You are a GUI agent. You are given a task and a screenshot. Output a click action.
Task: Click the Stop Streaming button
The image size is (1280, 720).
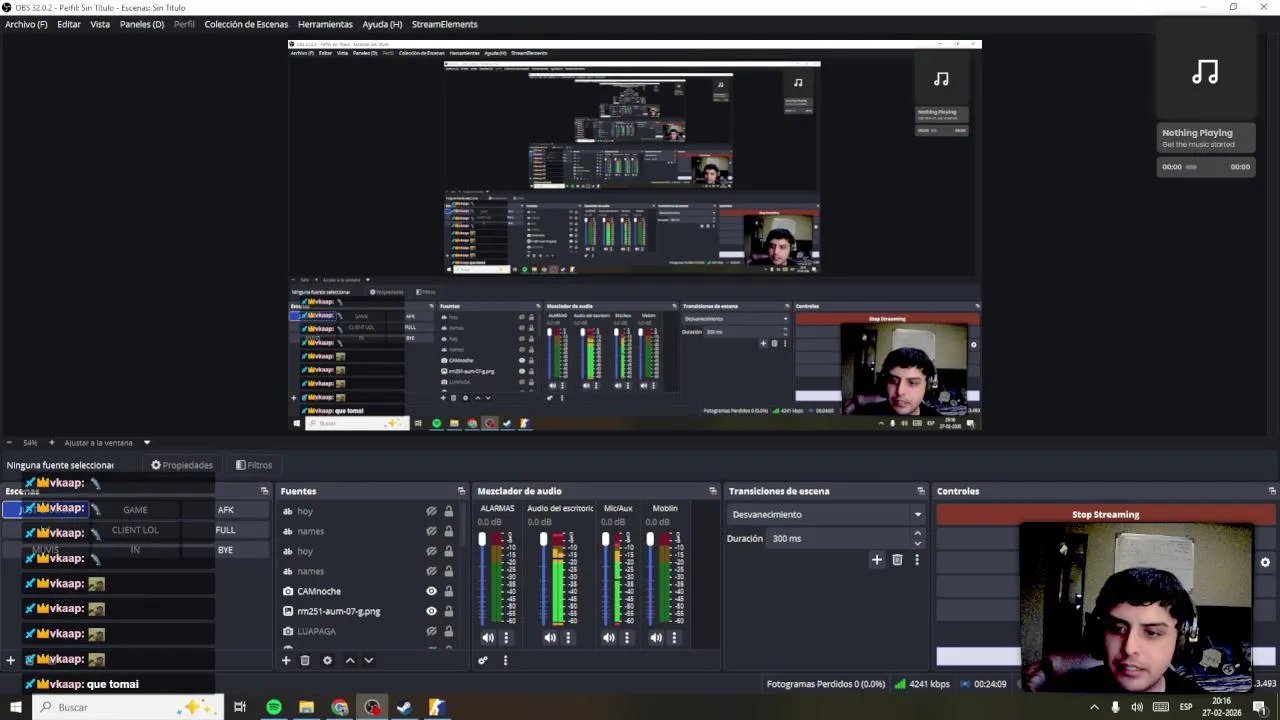click(x=1105, y=514)
